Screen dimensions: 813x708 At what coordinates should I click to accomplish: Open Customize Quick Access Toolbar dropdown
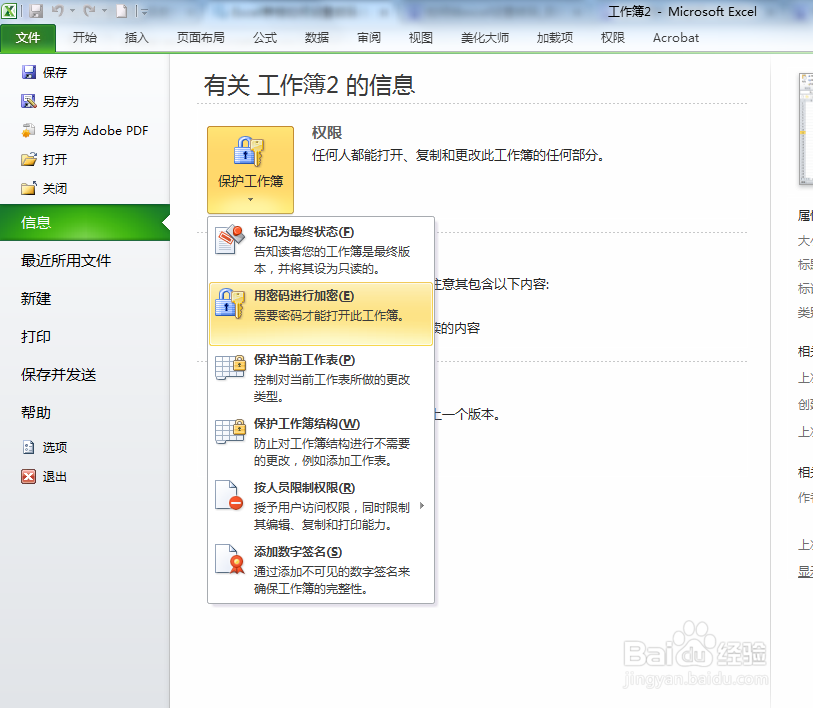[145, 11]
